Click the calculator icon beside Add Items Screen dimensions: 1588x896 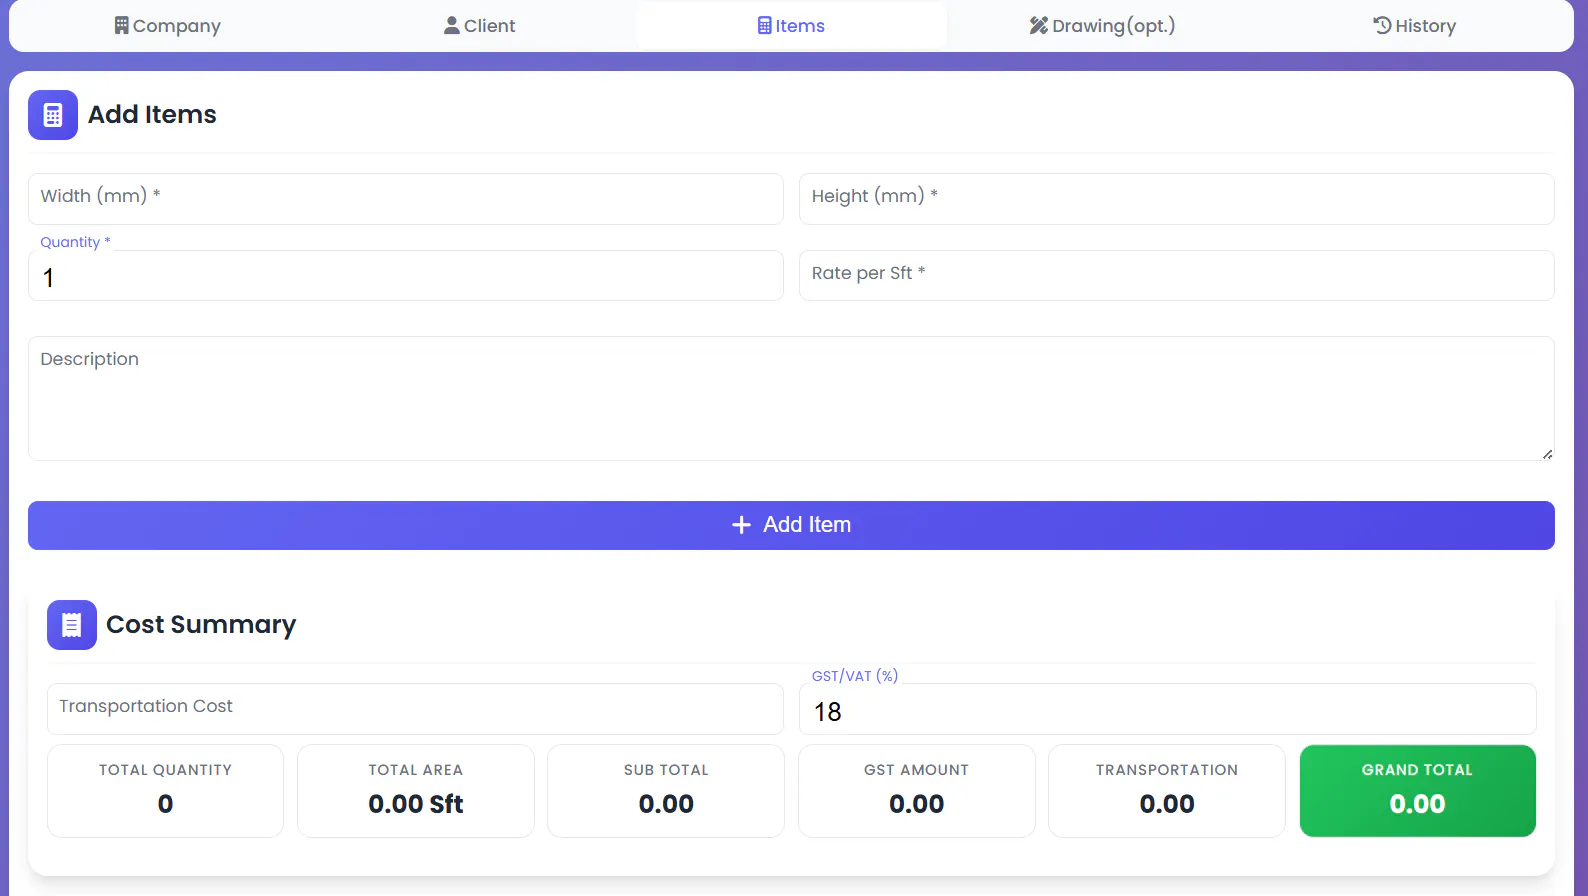pos(53,115)
